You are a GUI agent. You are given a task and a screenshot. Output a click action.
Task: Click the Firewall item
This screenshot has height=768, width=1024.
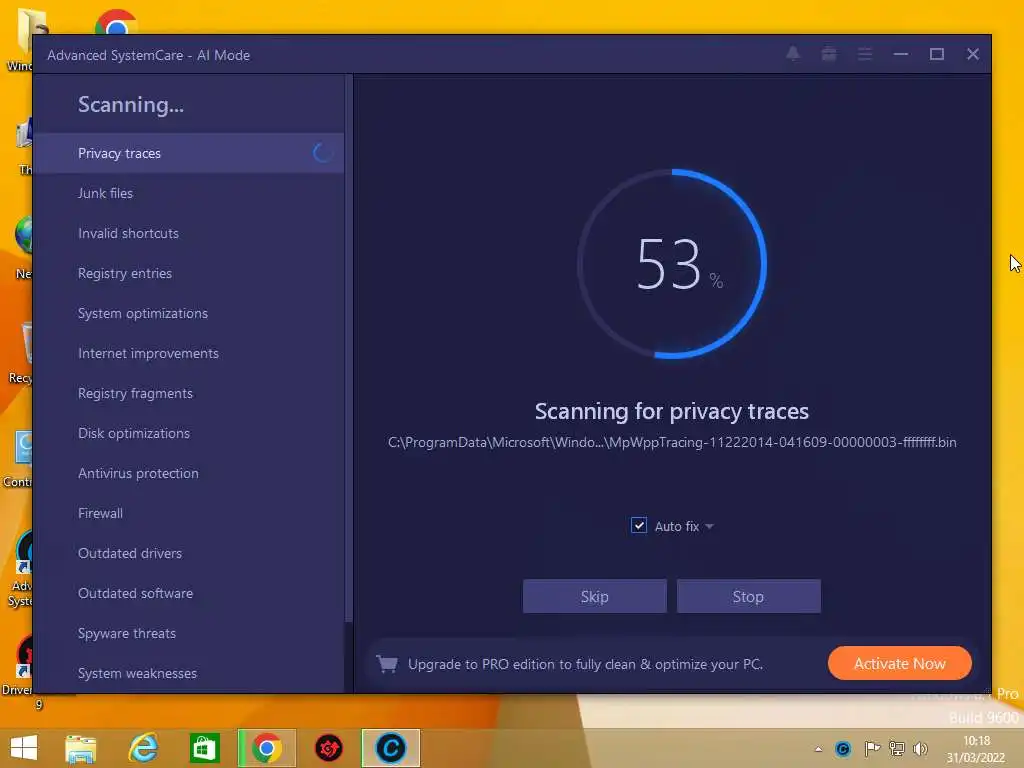[188, 513]
